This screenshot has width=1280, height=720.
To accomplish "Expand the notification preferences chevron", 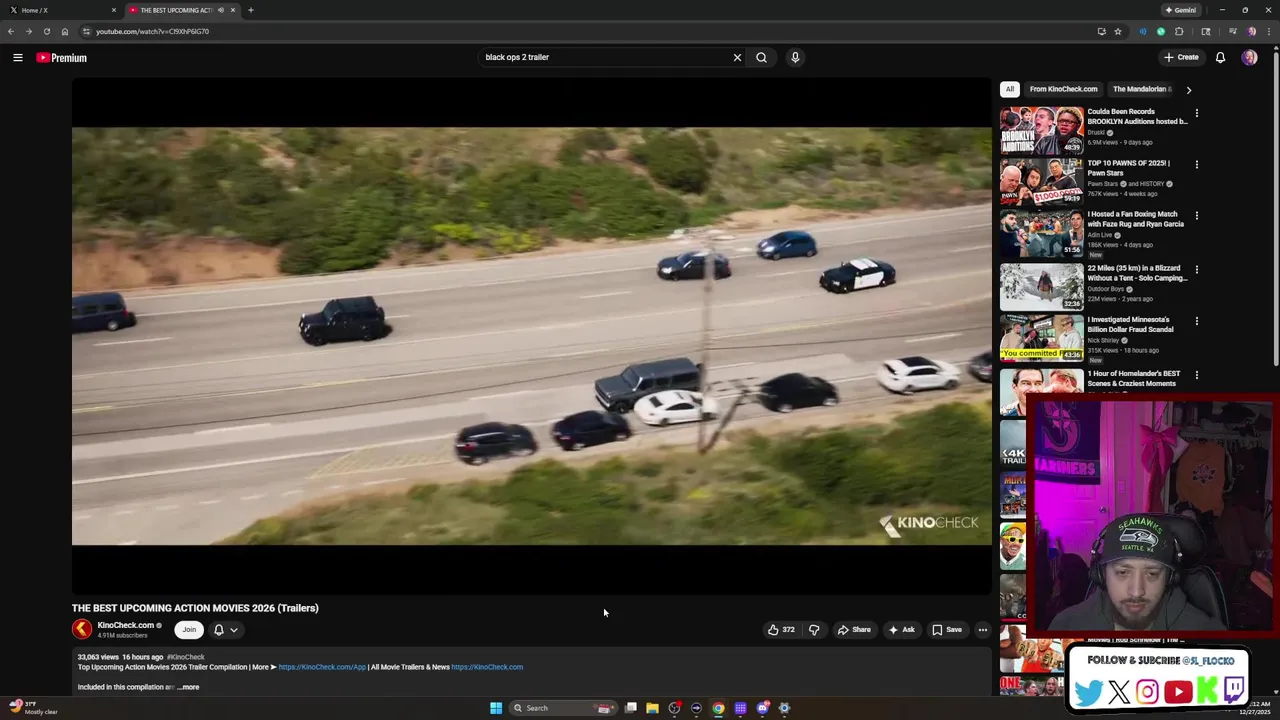I will [x=234, y=630].
